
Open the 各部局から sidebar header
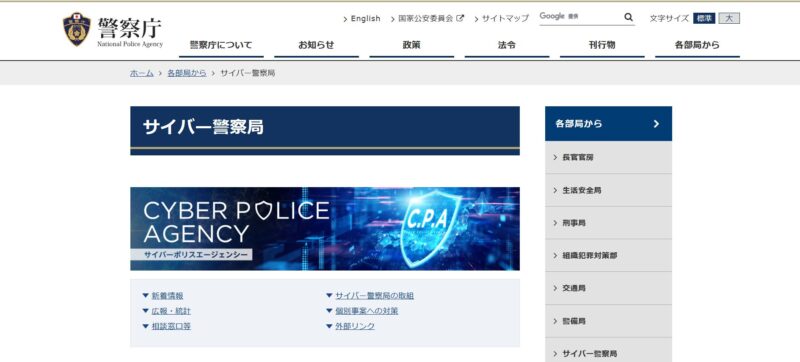[x=608, y=123]
